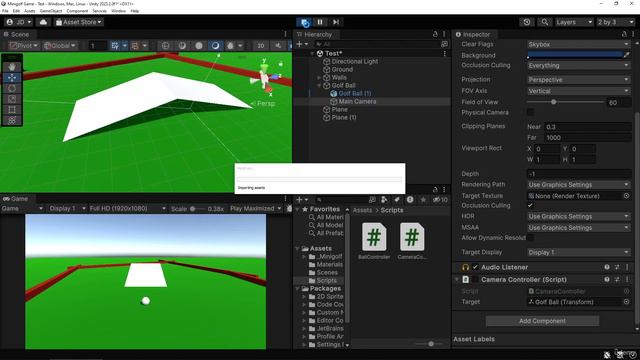The width and height of the screenshot is (640, 360).
Task: Collapse the Test scene root
Action: [x=312, y=53]
